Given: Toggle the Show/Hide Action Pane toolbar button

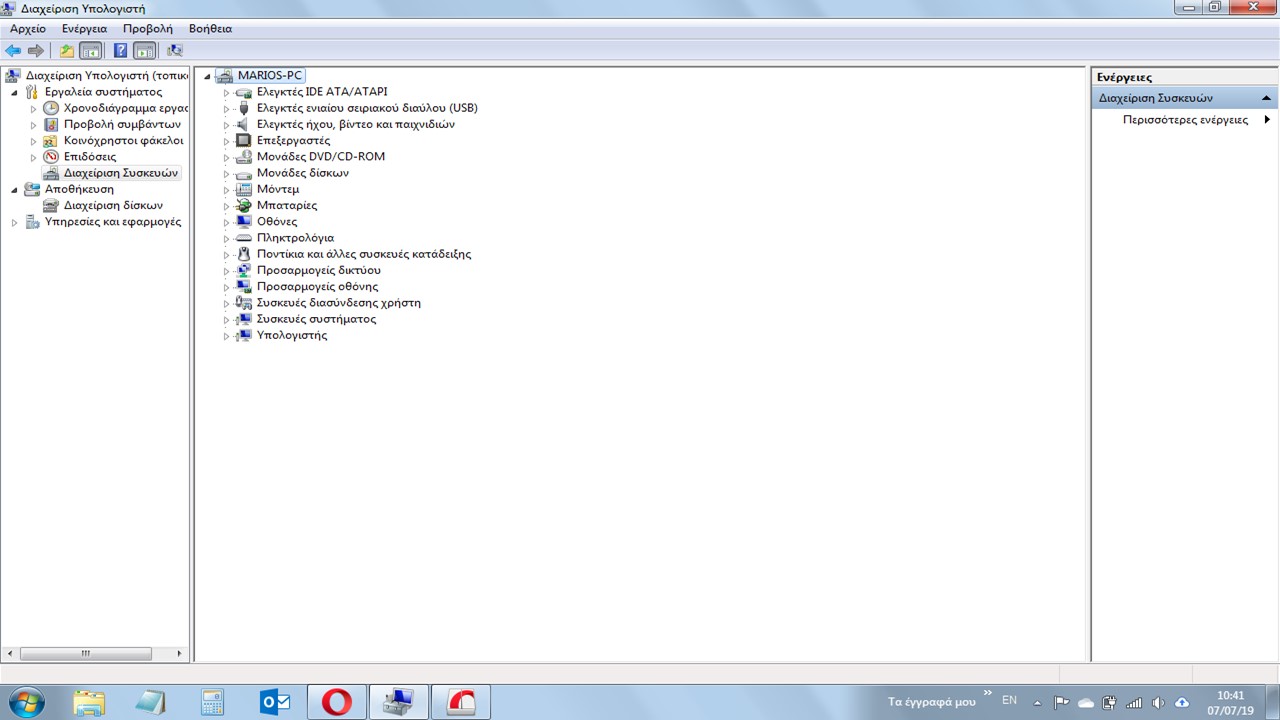Looking at the screenshot, I should 144,51.
